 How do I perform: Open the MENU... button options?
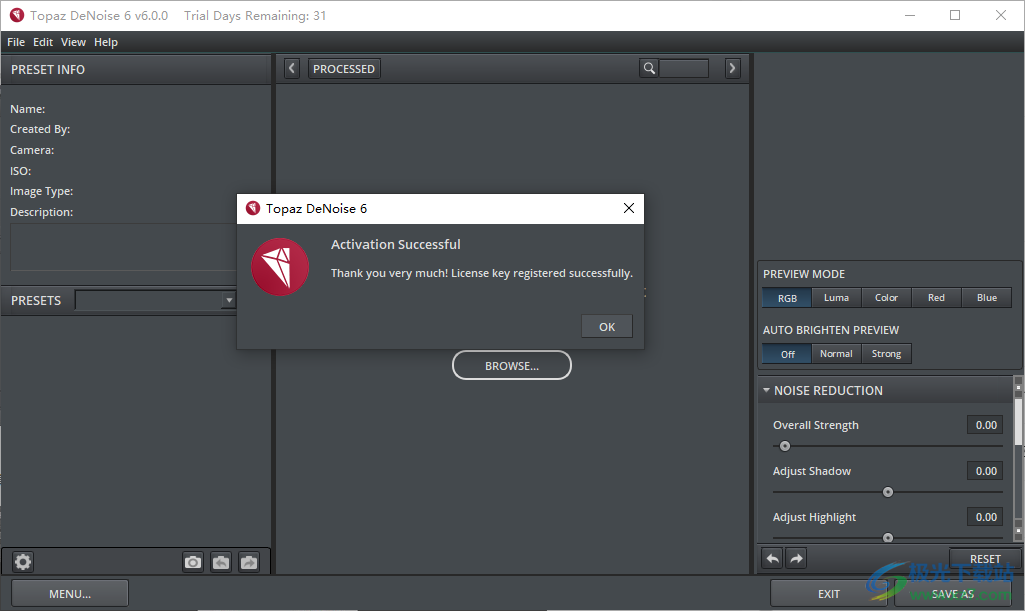click(x=70, y=594)
